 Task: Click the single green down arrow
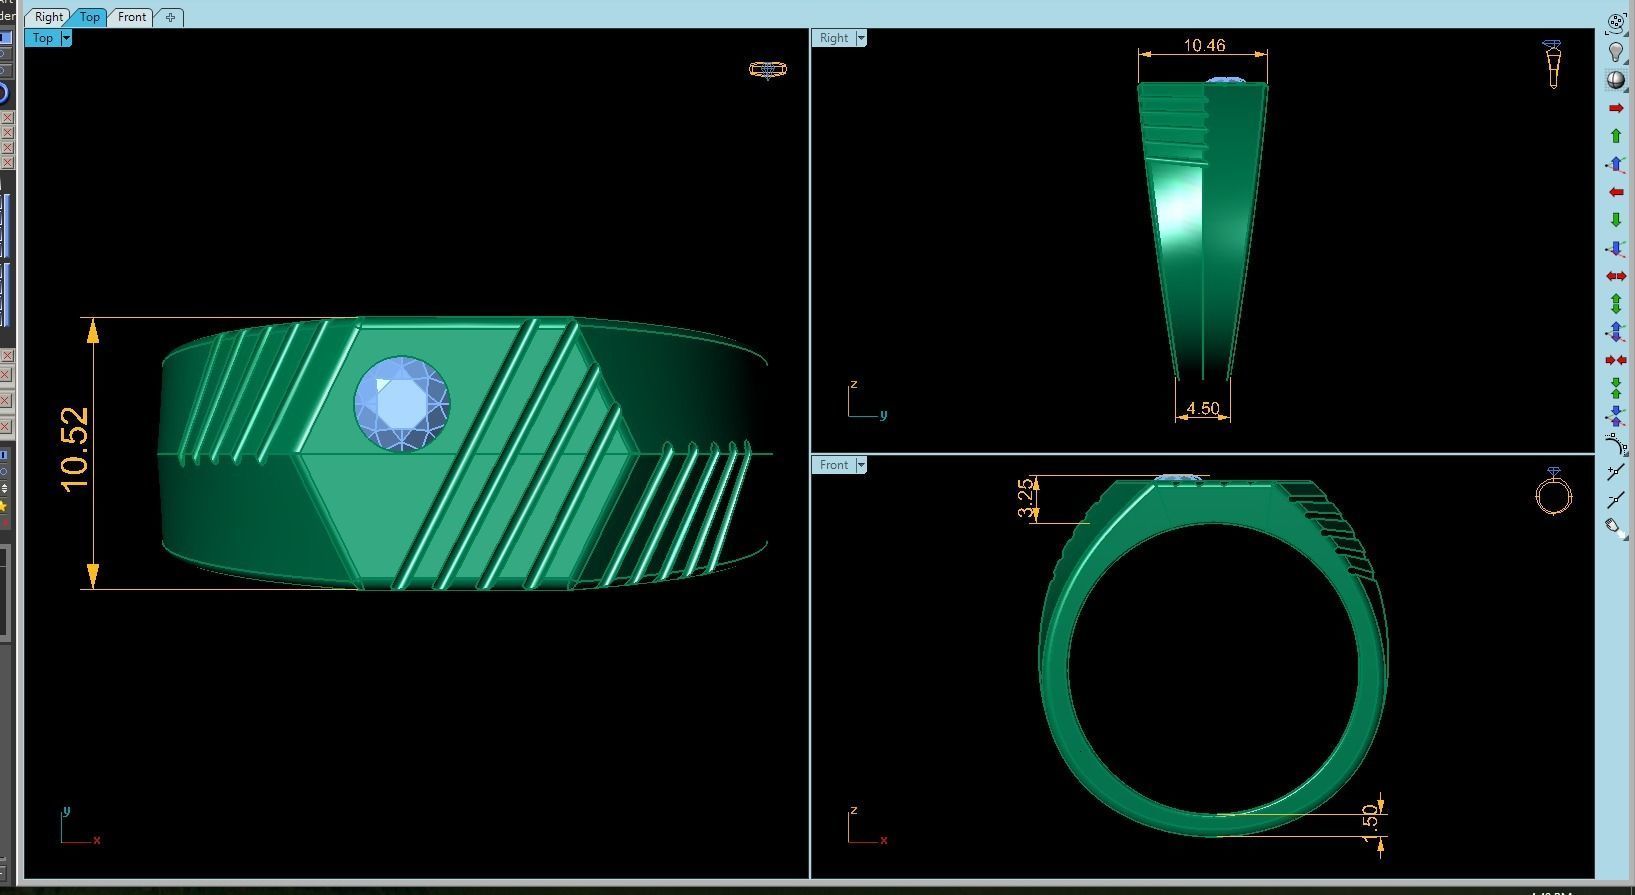point(1616,220)
